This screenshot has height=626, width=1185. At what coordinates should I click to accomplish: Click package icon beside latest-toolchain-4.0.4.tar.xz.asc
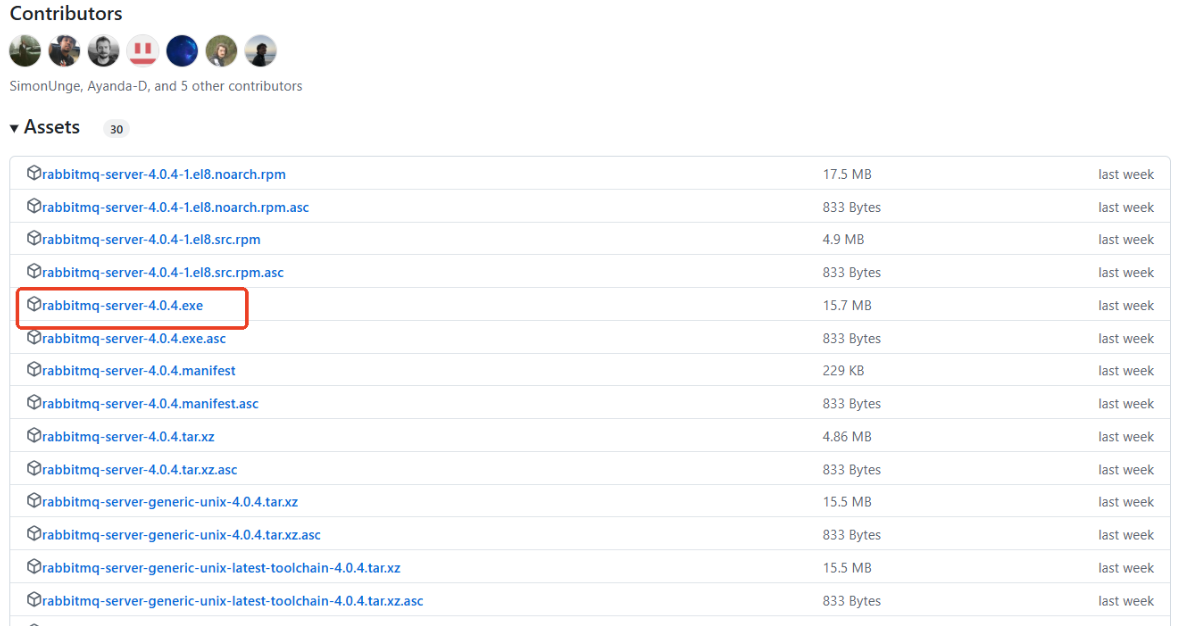(33, 600)
